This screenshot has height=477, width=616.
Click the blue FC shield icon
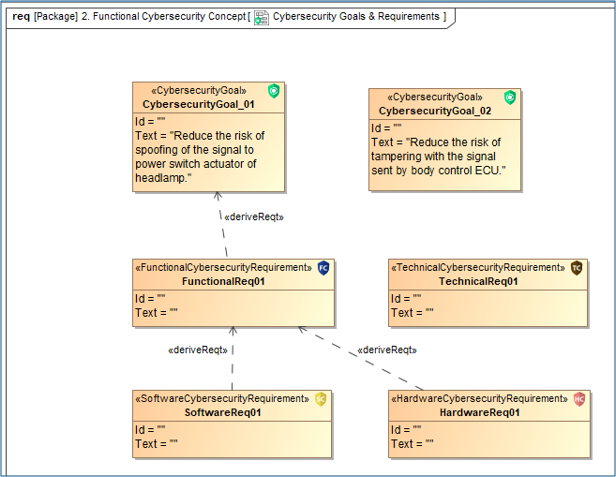[323, 268]
